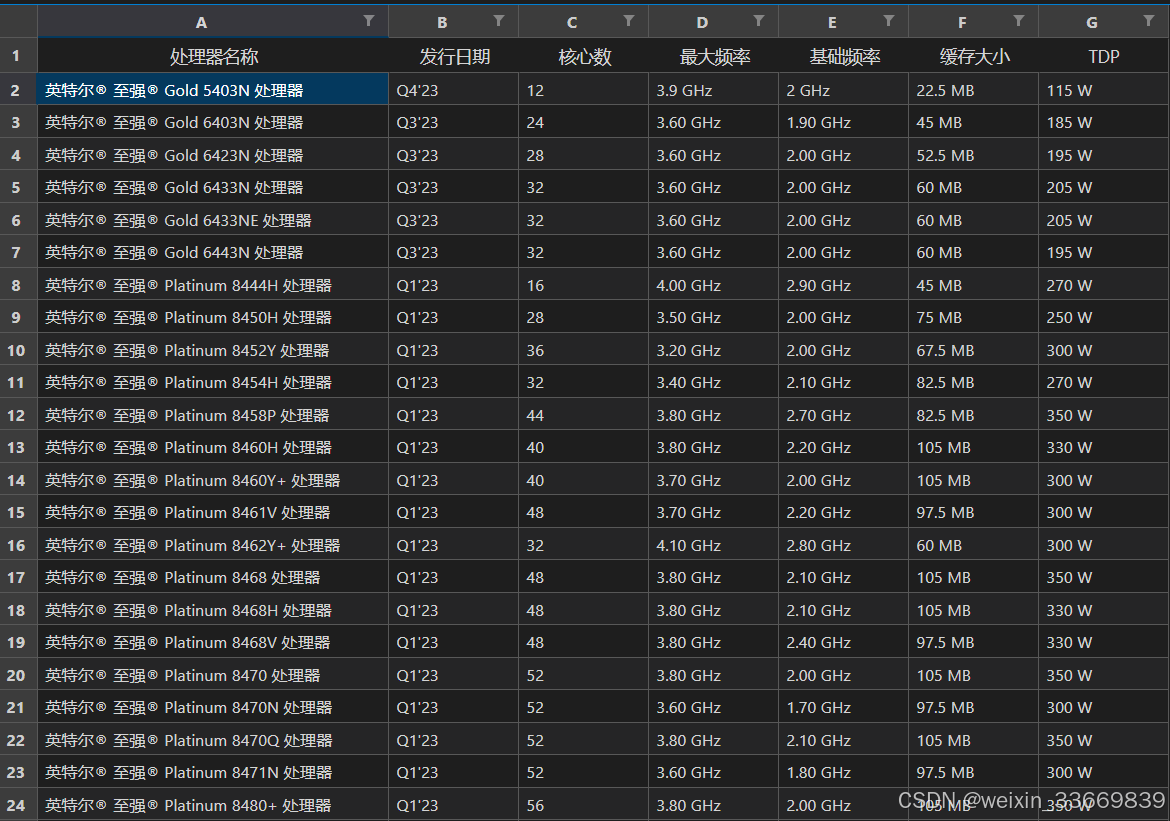Select column F header letter
This screenshot has height=821, width=1170.
point(962,22)
